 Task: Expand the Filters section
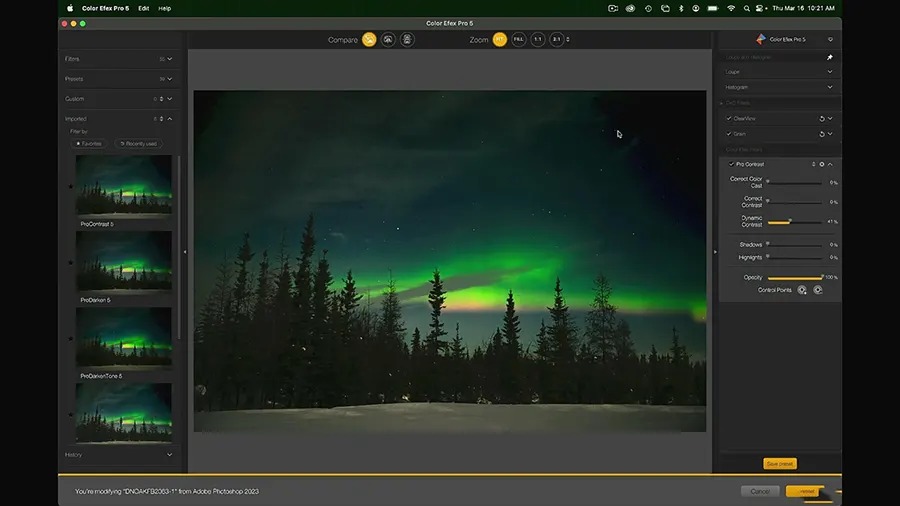coord(170,59)
